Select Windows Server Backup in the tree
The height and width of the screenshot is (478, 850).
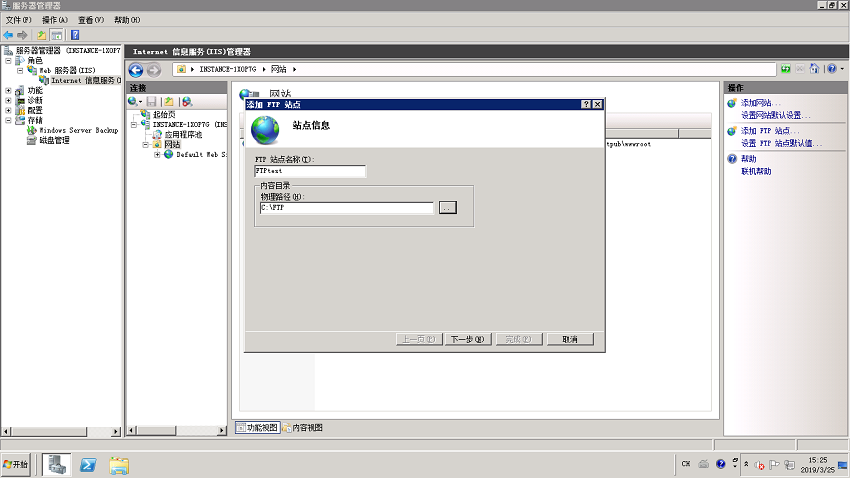click(x=79, y=131)
